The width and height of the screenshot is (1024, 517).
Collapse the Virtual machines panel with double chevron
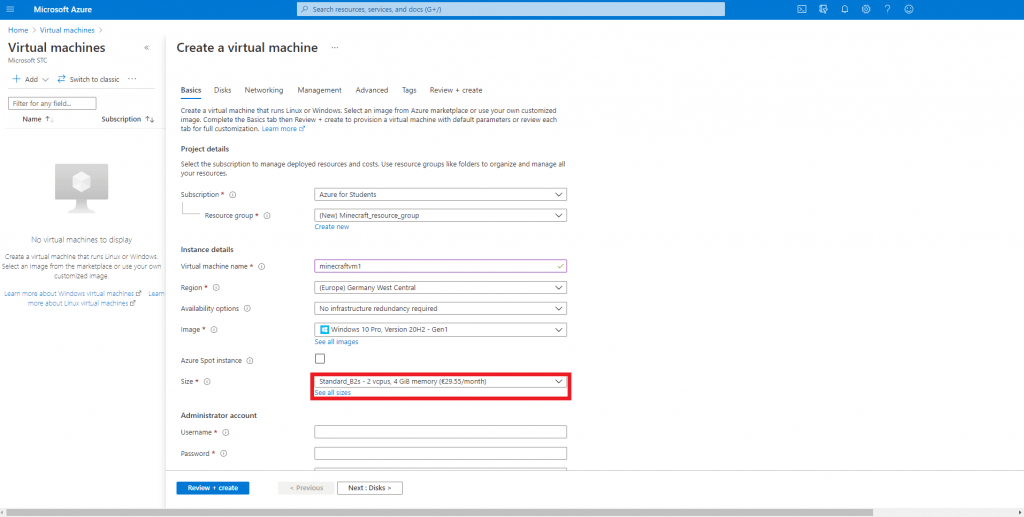coord(147,48)
